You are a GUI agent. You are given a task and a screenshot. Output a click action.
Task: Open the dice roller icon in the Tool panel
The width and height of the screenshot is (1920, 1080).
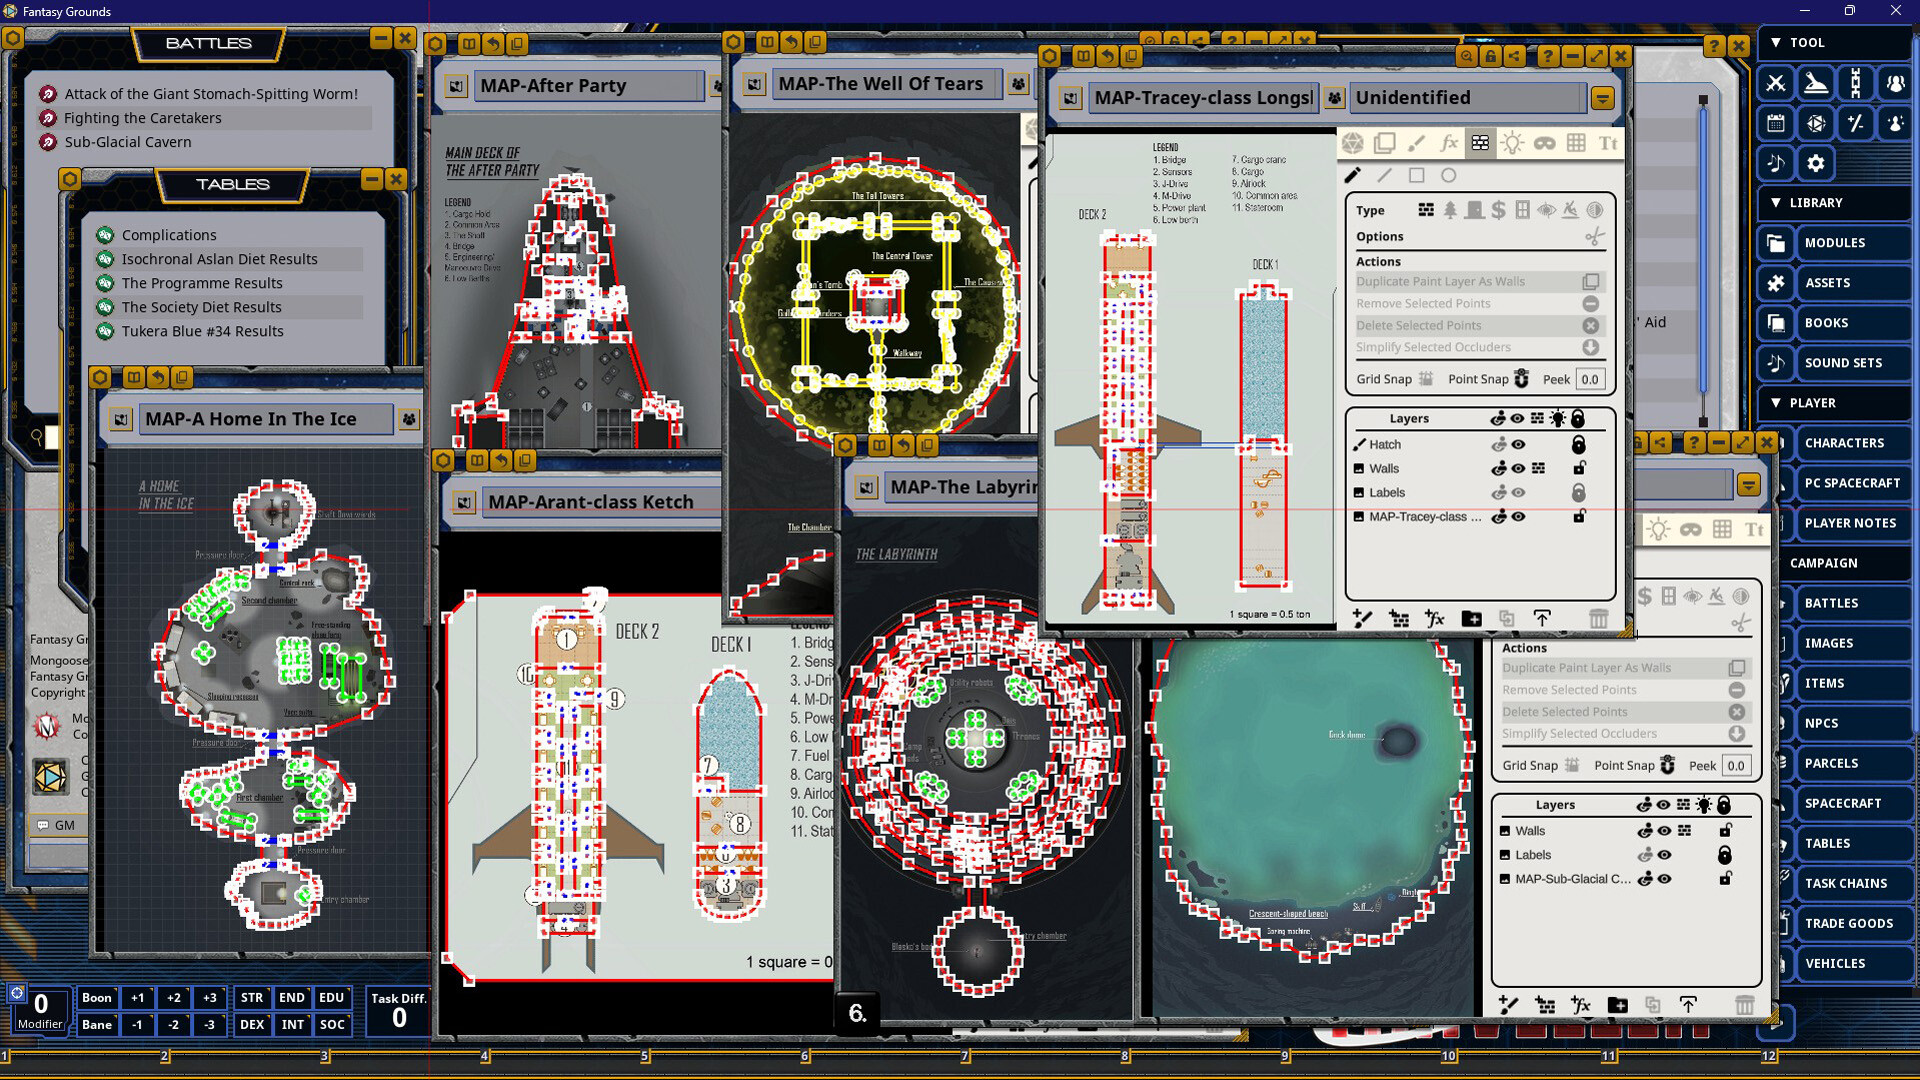click(x=1815, y=123)
